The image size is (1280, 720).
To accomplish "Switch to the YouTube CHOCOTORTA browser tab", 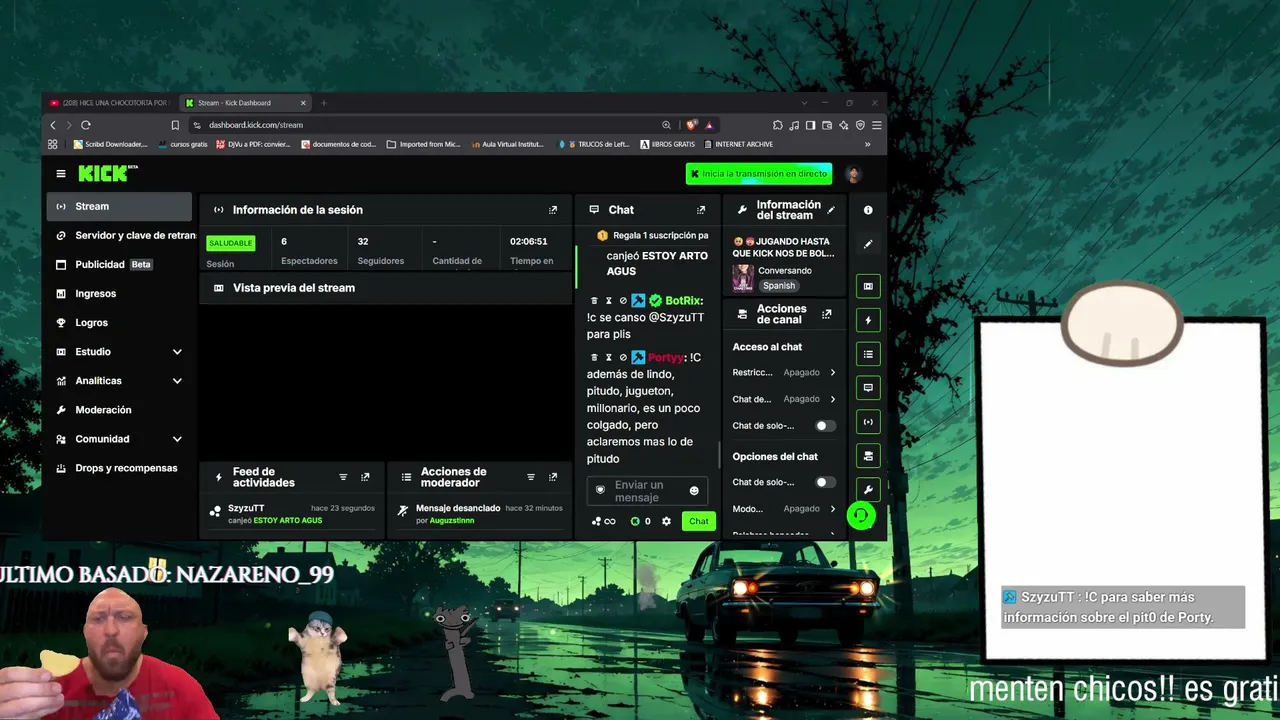I will (110, 103).
